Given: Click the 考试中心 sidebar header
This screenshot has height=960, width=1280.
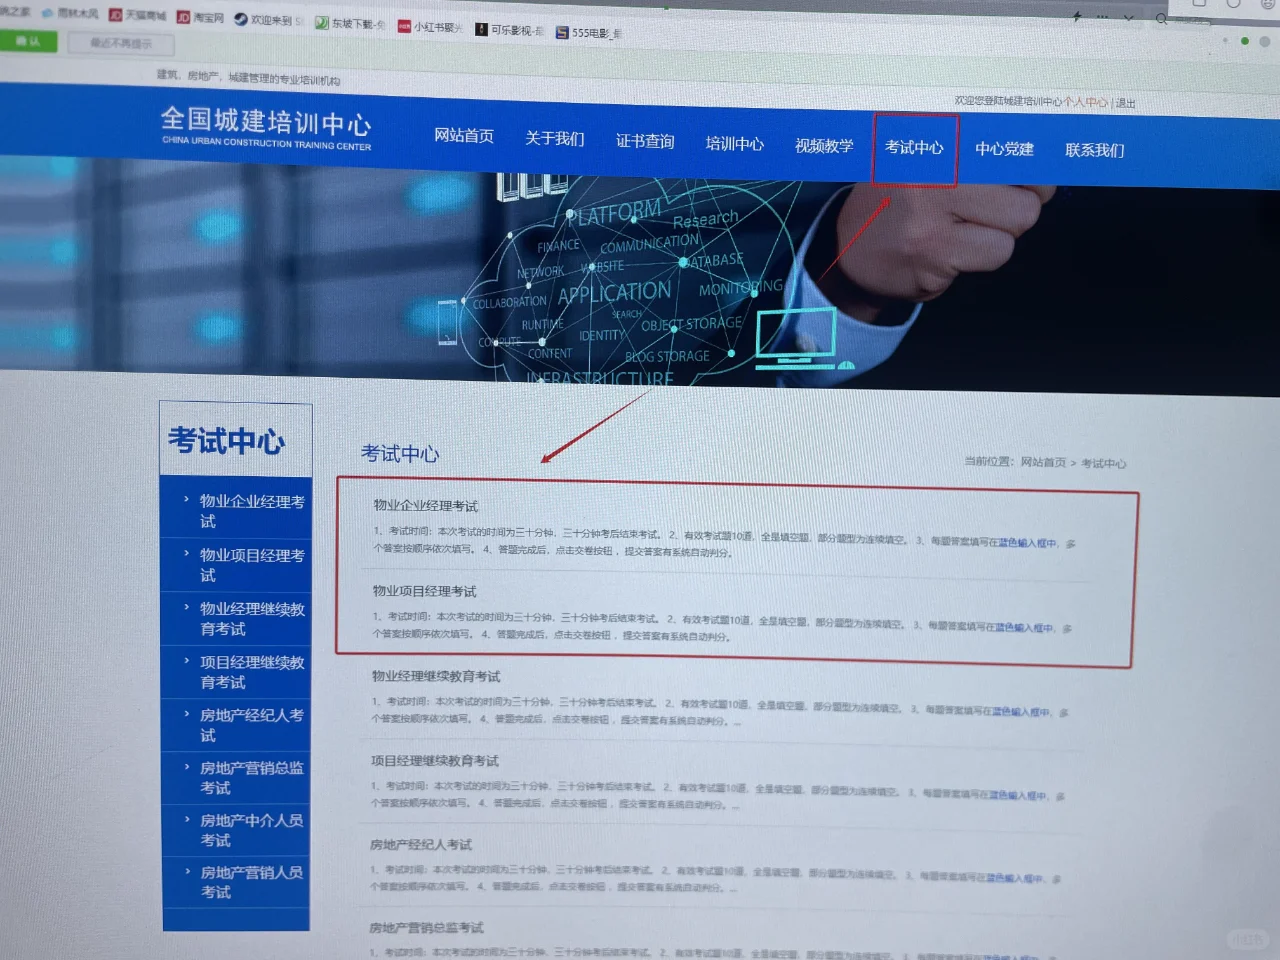Looking at the screenshot, I should [x=235, y=440].
